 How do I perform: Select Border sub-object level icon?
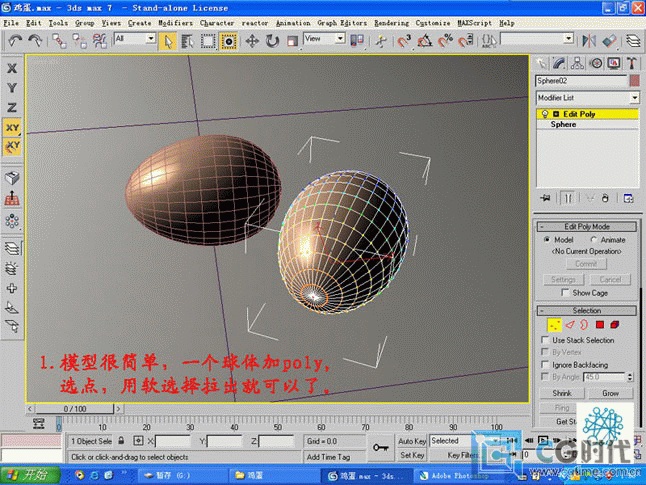click(584, 325)
